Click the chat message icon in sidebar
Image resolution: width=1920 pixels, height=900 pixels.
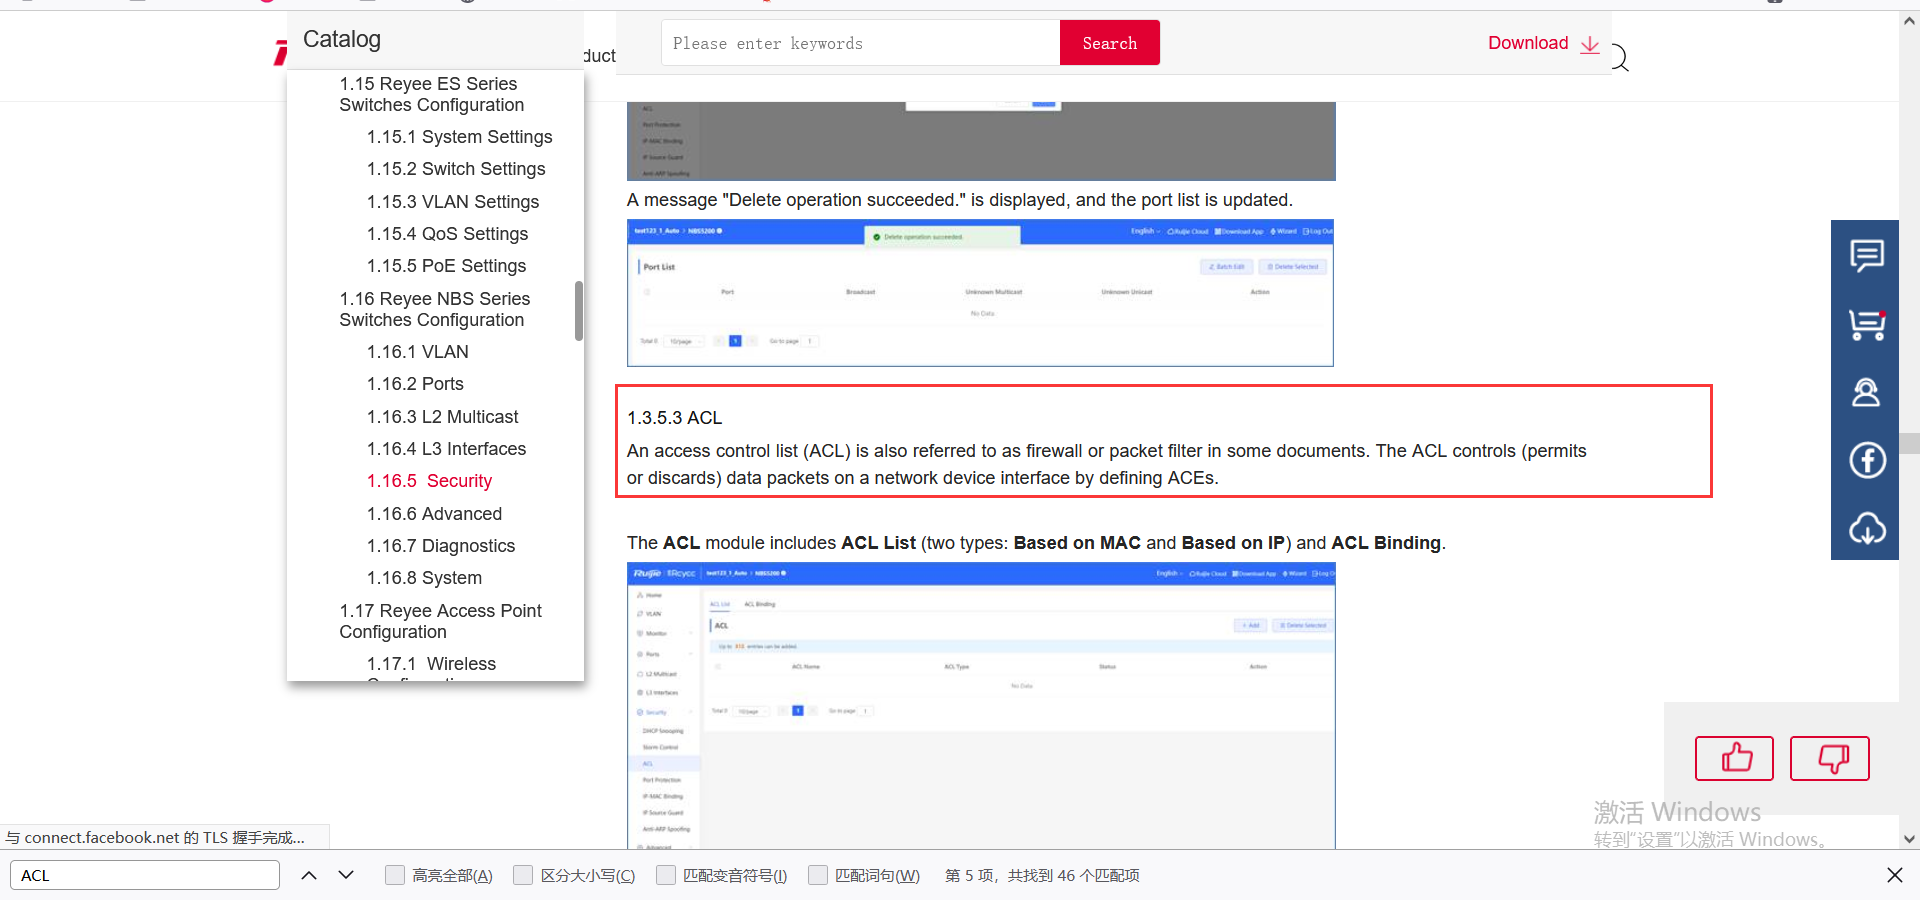click(1866, 256)
